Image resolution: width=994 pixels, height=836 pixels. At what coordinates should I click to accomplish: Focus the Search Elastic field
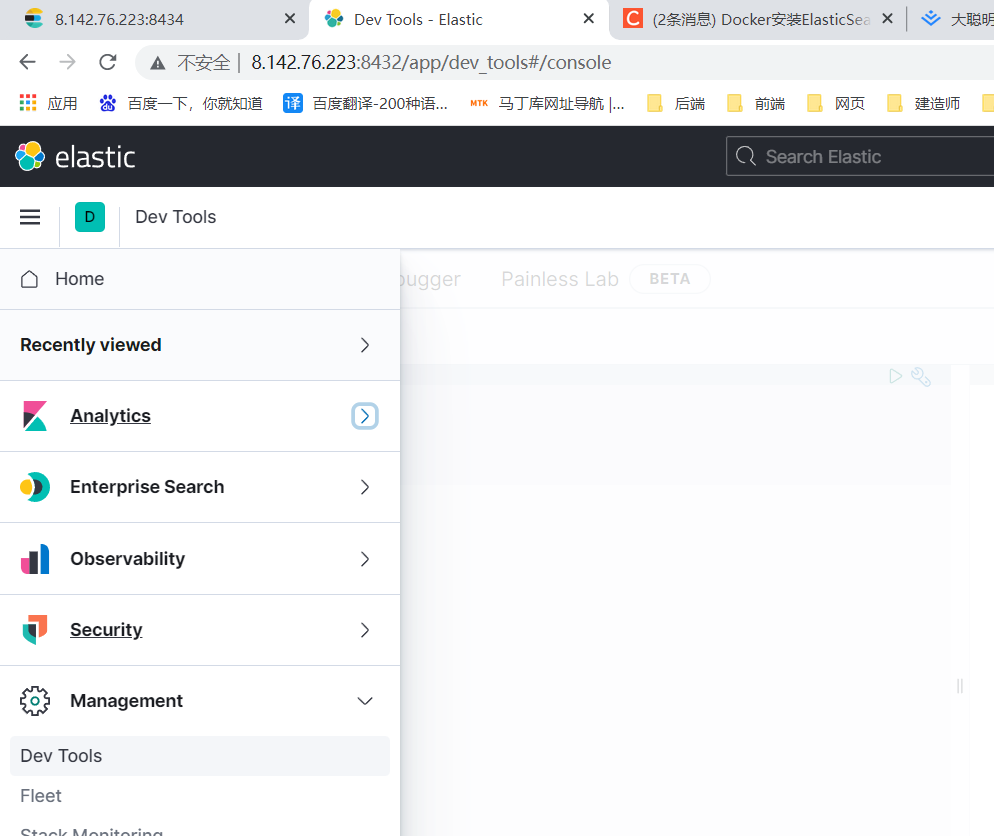[x=860, y=156]
